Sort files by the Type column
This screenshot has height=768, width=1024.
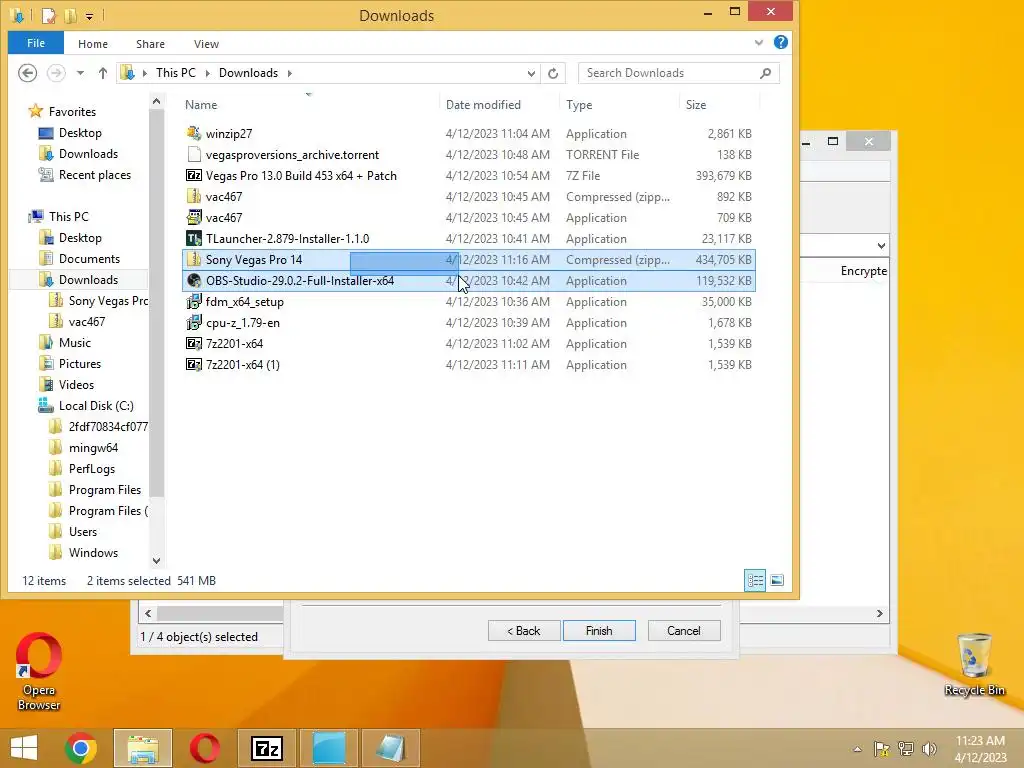pyautogui.click(x=579, y=104)
